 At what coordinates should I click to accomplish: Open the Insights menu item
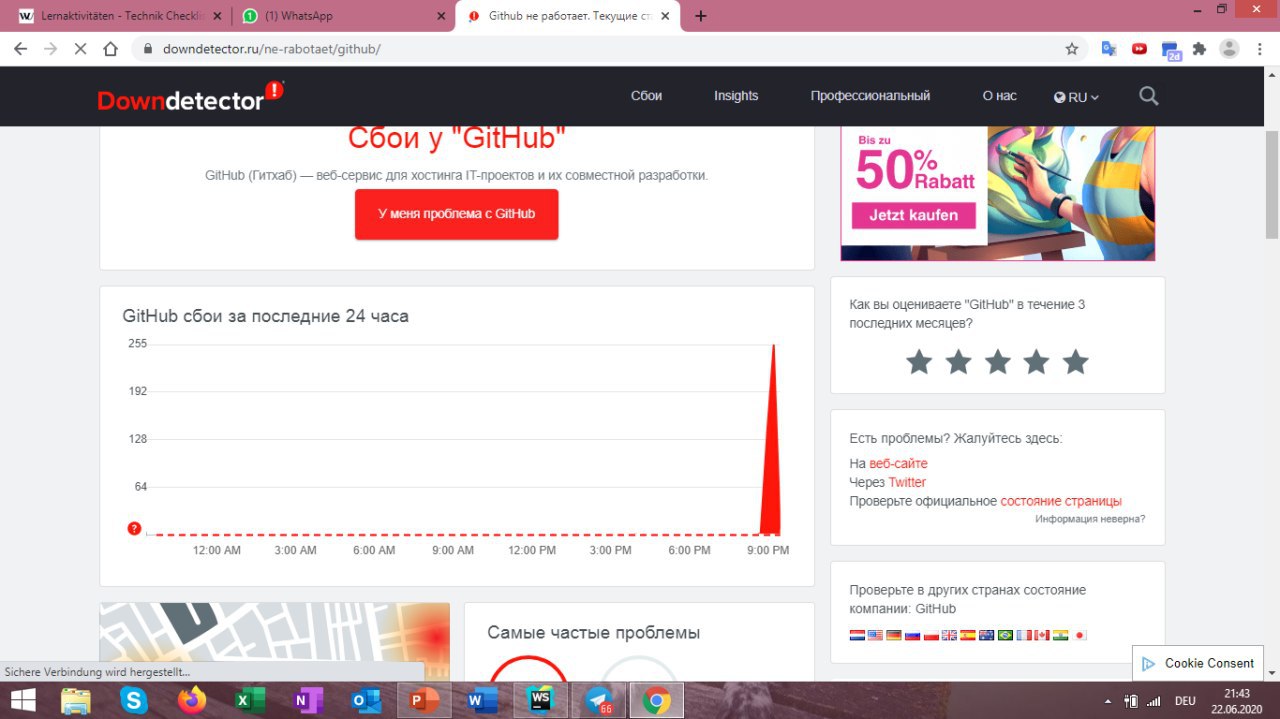(736, 96)
